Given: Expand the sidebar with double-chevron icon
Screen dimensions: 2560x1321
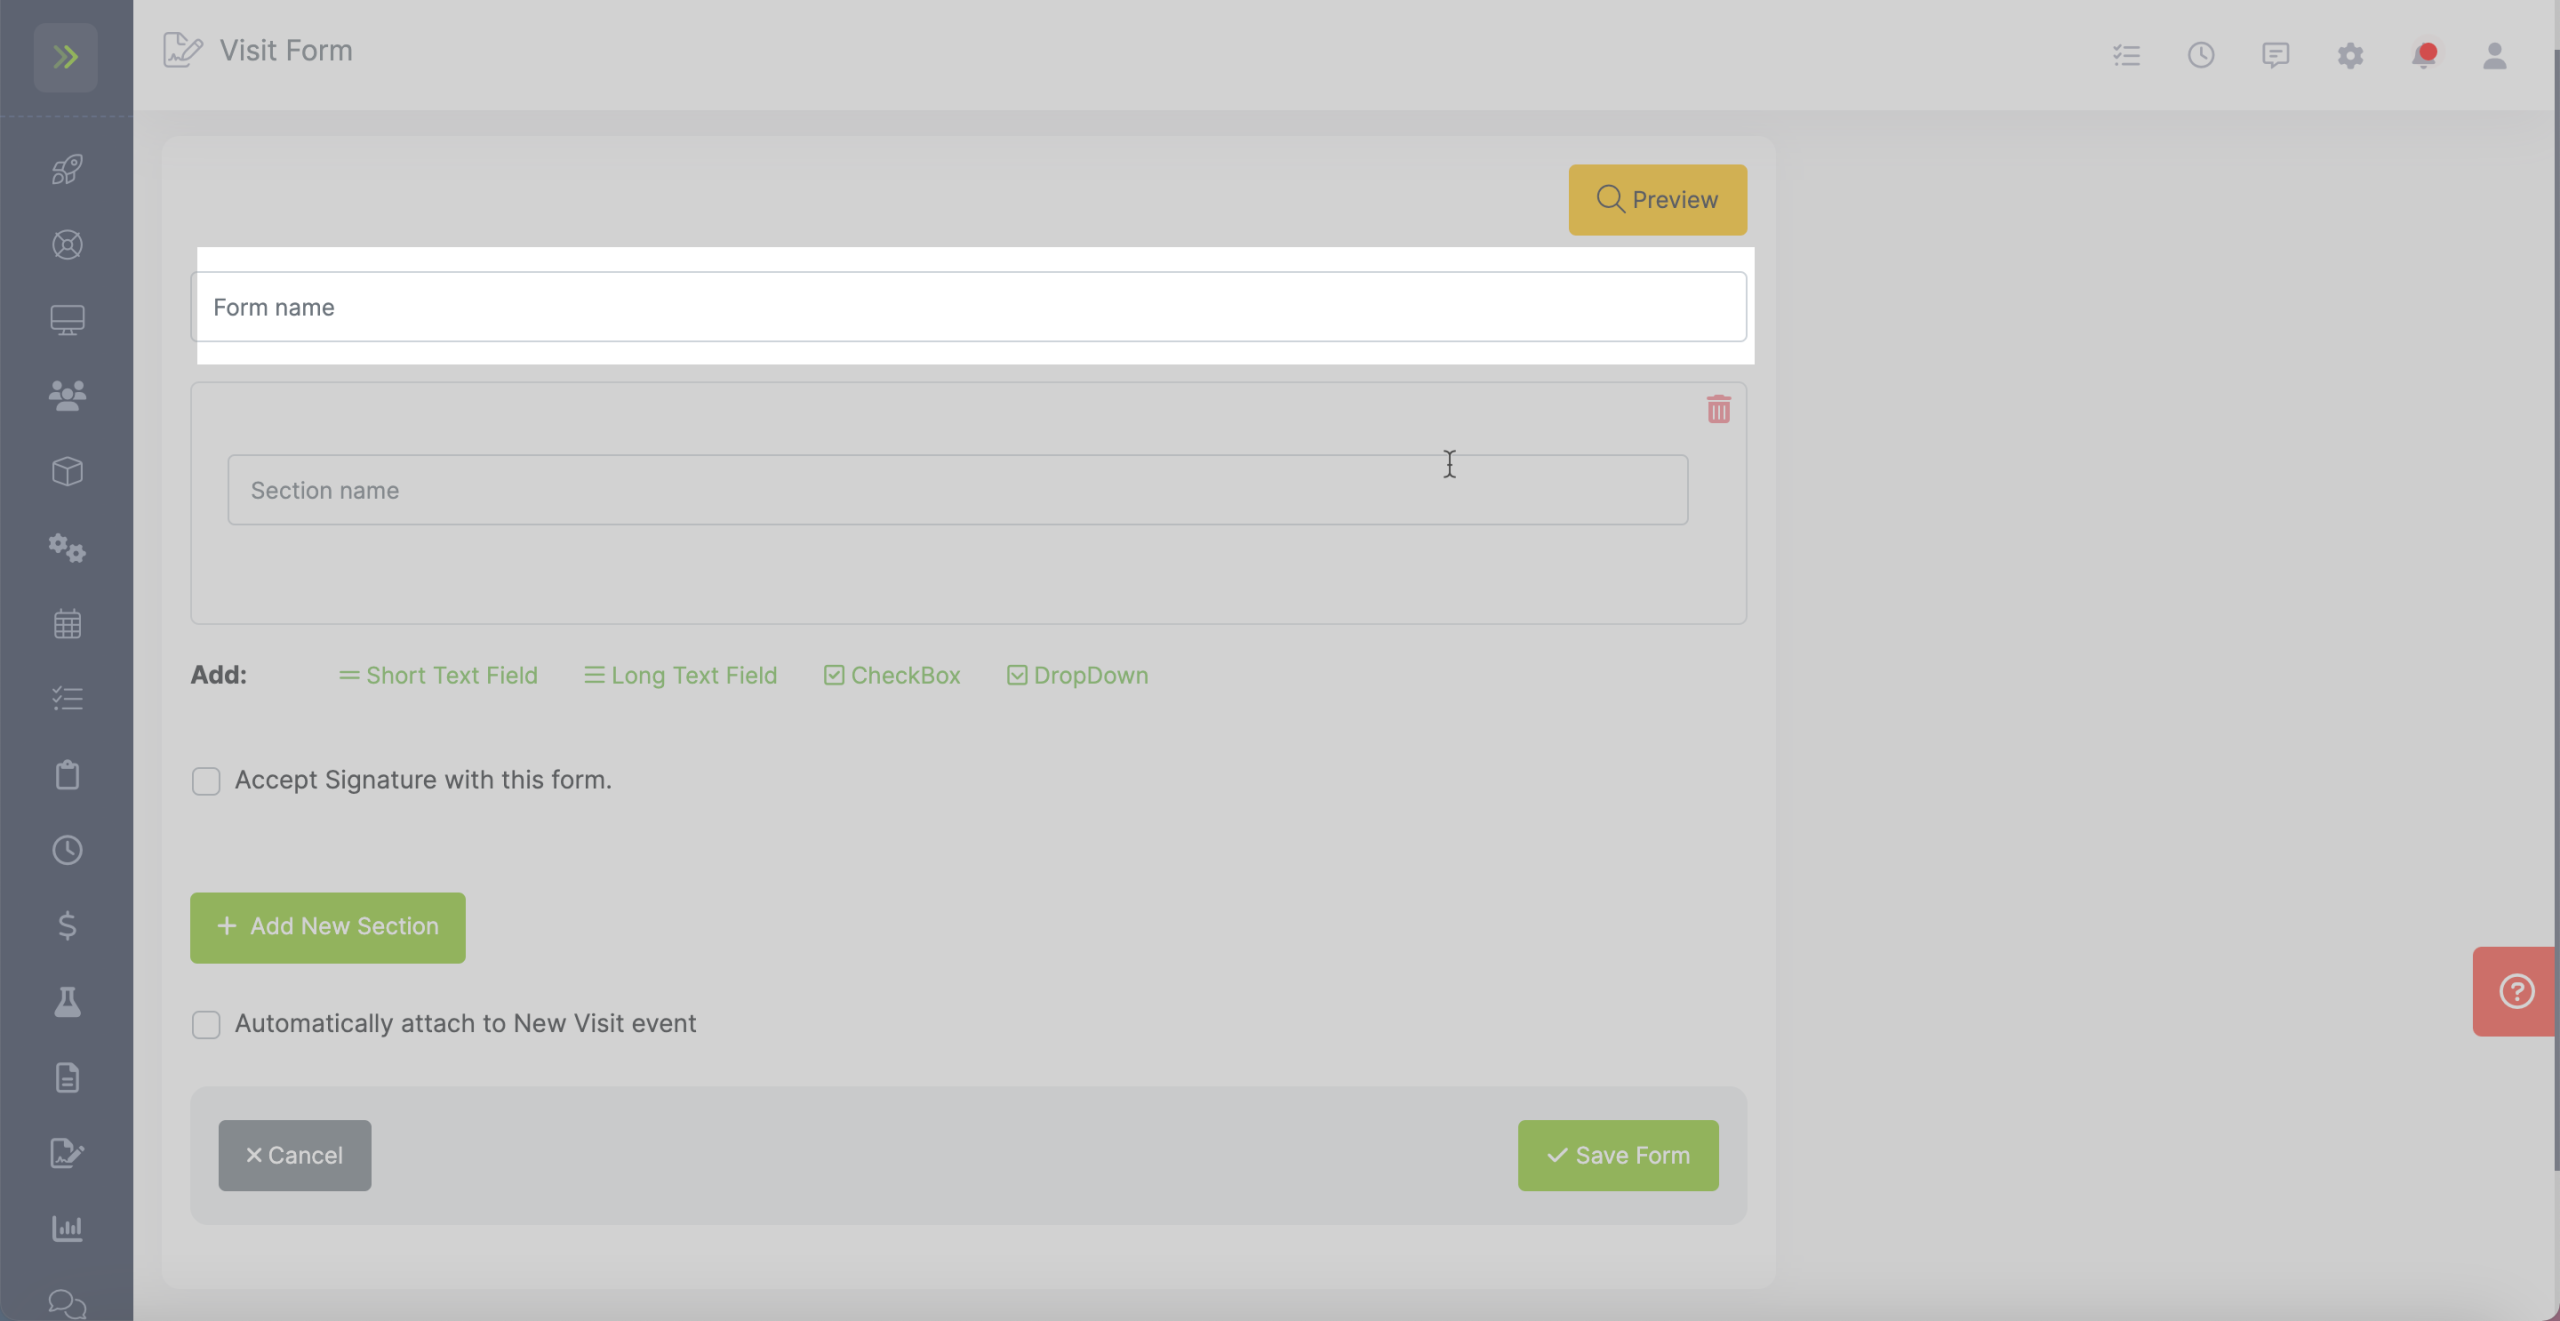Looking at the screenshot, I should (65, 57).
